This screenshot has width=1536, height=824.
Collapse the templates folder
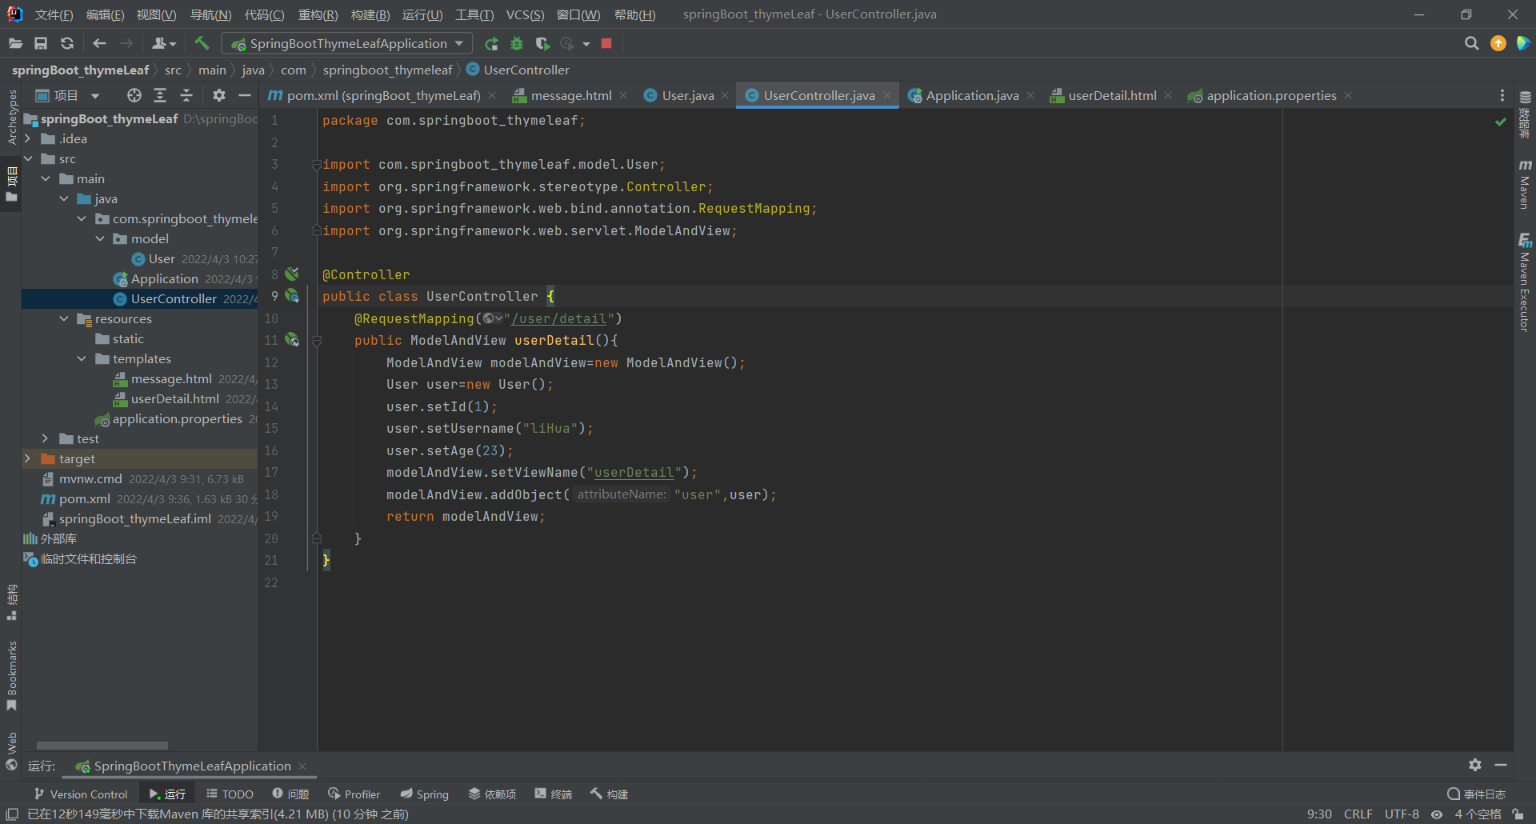(x=82, y=359)
